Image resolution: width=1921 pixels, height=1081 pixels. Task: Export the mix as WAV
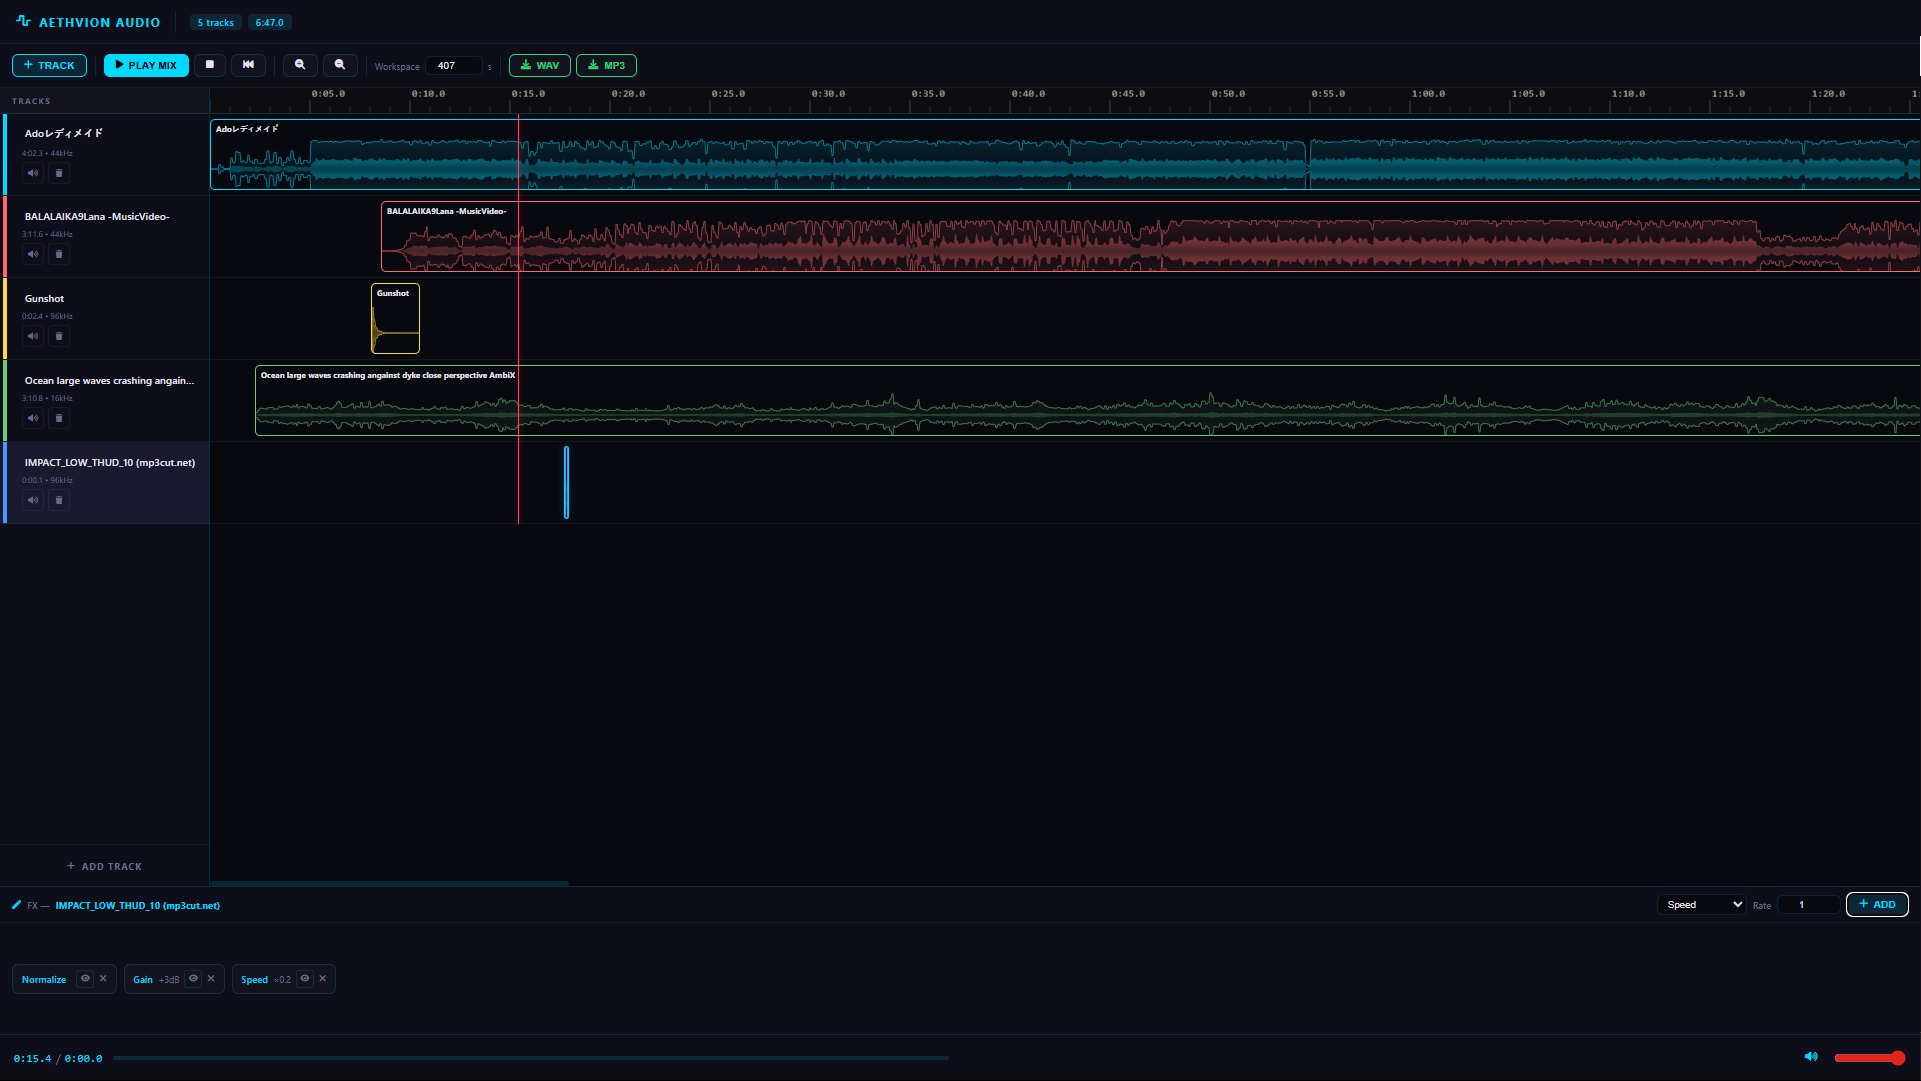point(540,65)
